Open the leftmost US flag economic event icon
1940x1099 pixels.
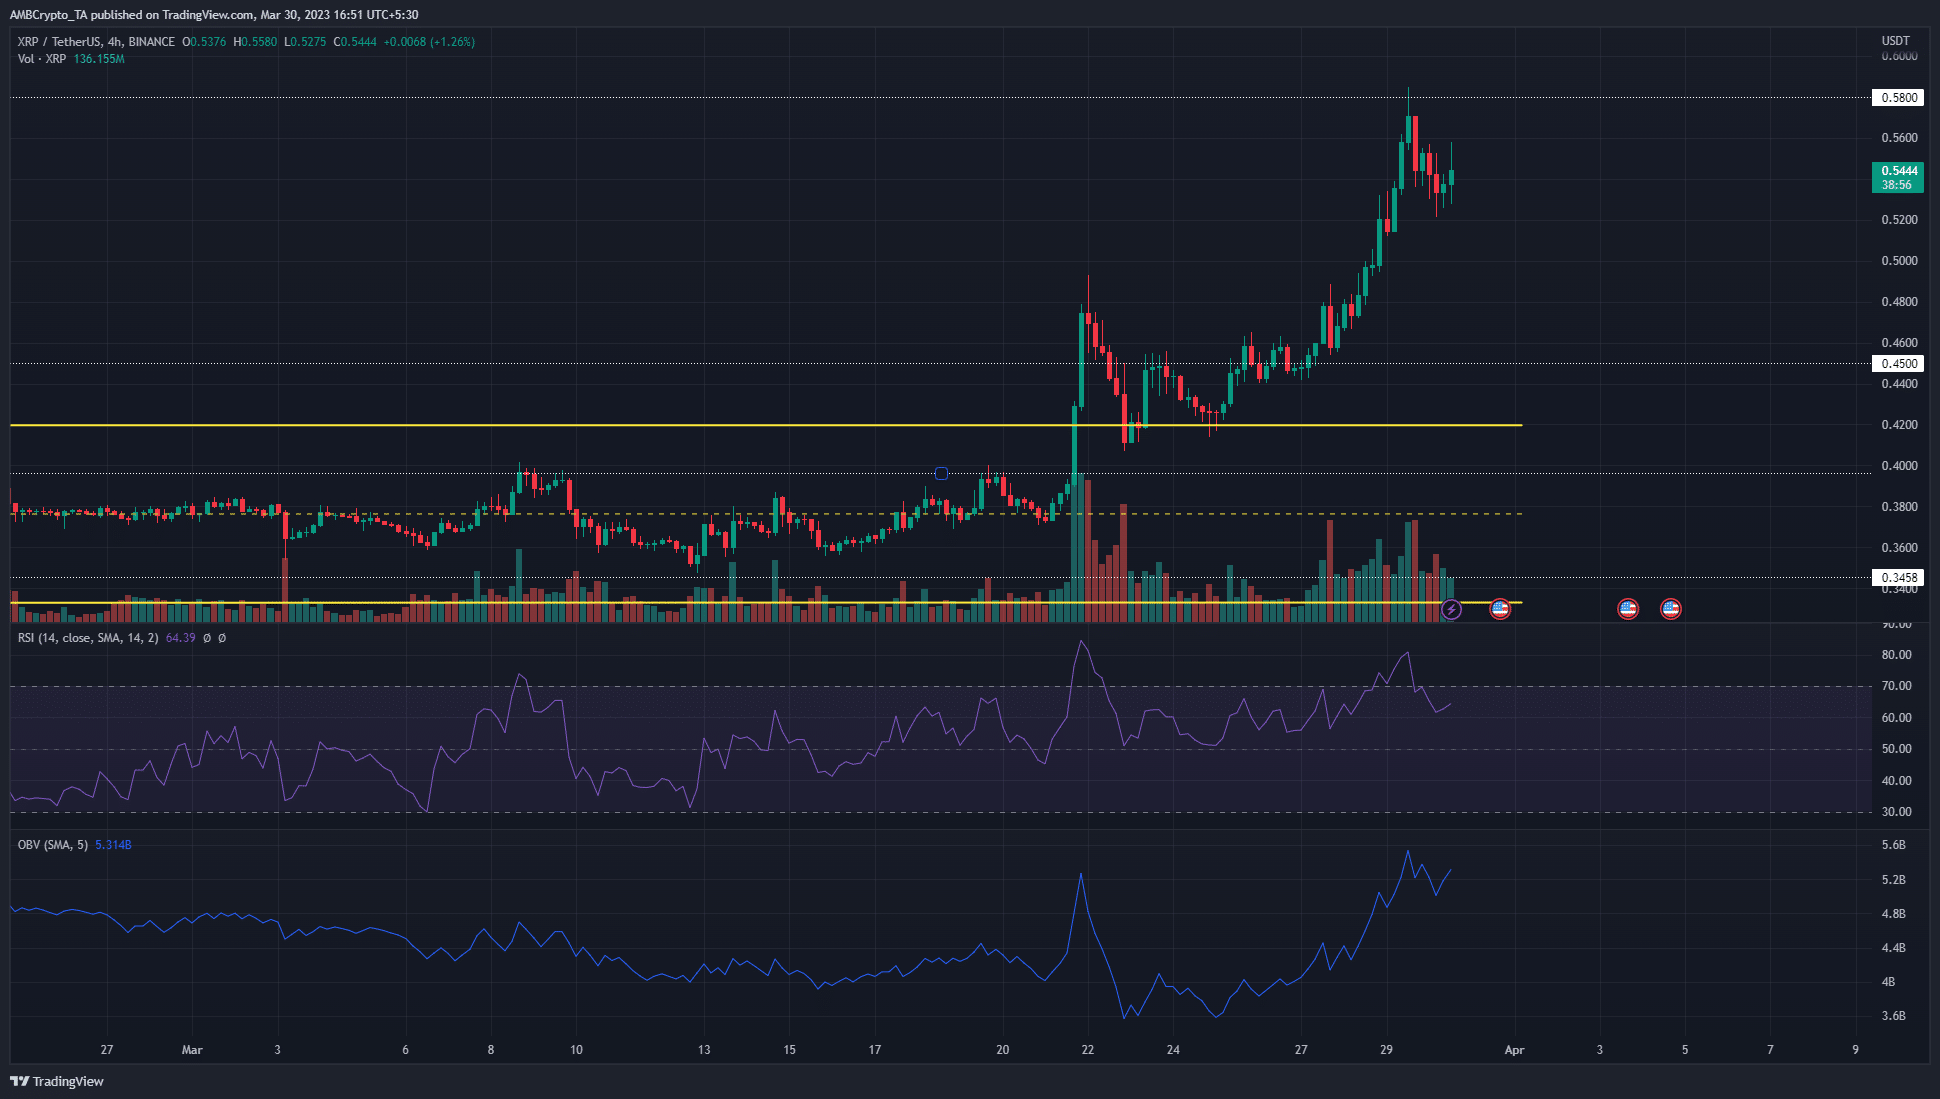click(1500, 609)
